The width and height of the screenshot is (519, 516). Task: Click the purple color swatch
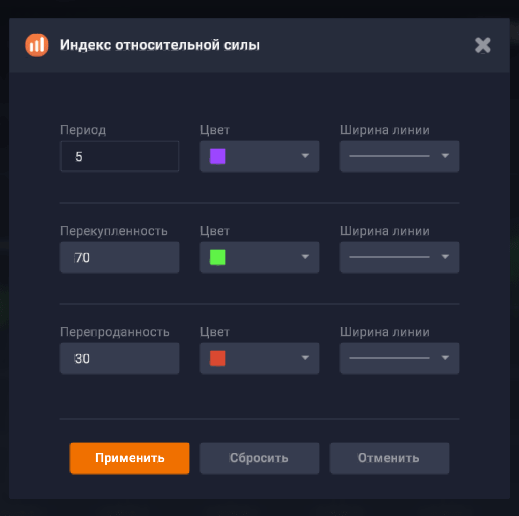[218, 156]
